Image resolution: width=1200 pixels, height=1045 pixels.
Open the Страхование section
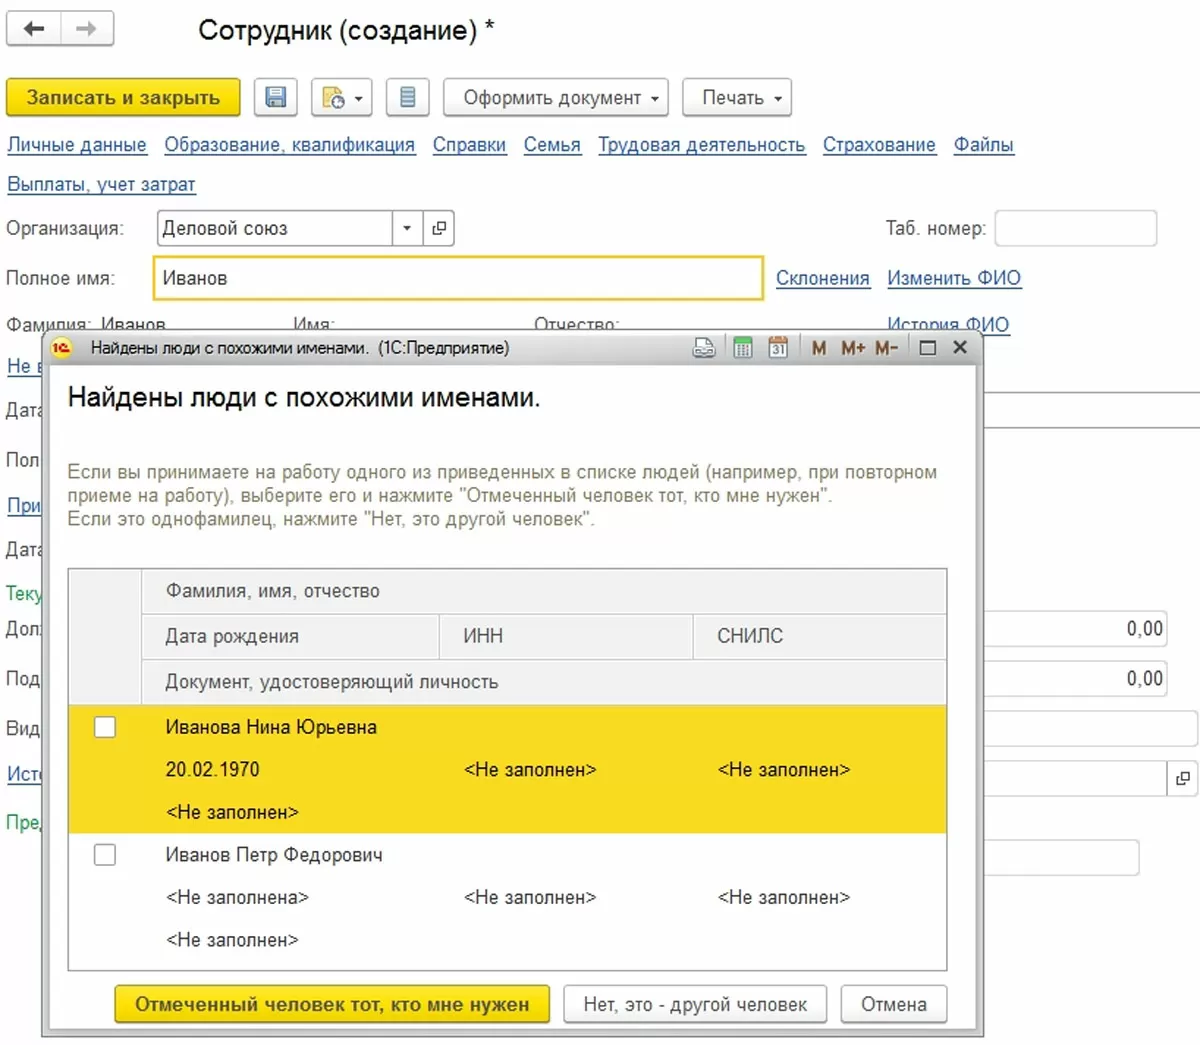click(879, 145)
